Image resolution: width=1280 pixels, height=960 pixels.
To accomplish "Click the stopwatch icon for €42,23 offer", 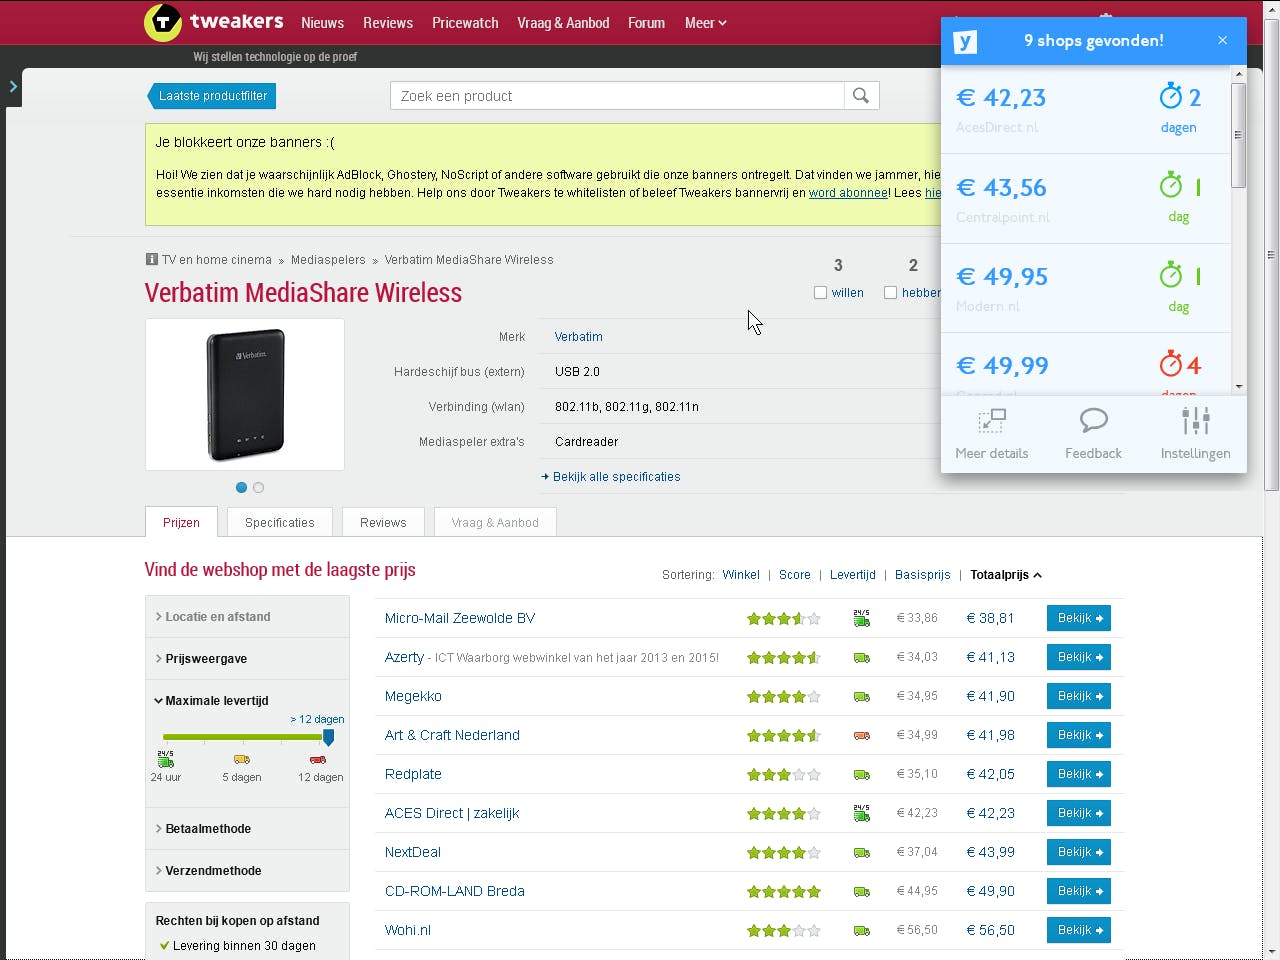I will pos(1170,96).
